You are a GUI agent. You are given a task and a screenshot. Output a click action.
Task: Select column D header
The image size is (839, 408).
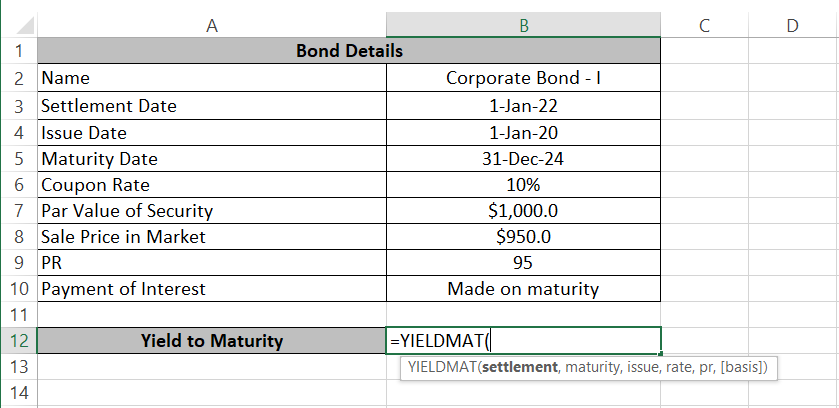792,25
